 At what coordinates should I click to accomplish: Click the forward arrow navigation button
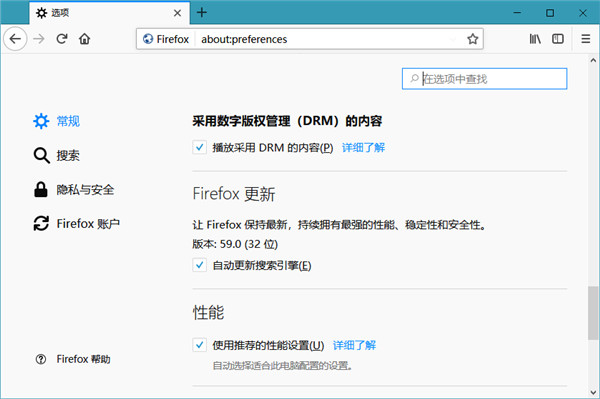(39, 39)
